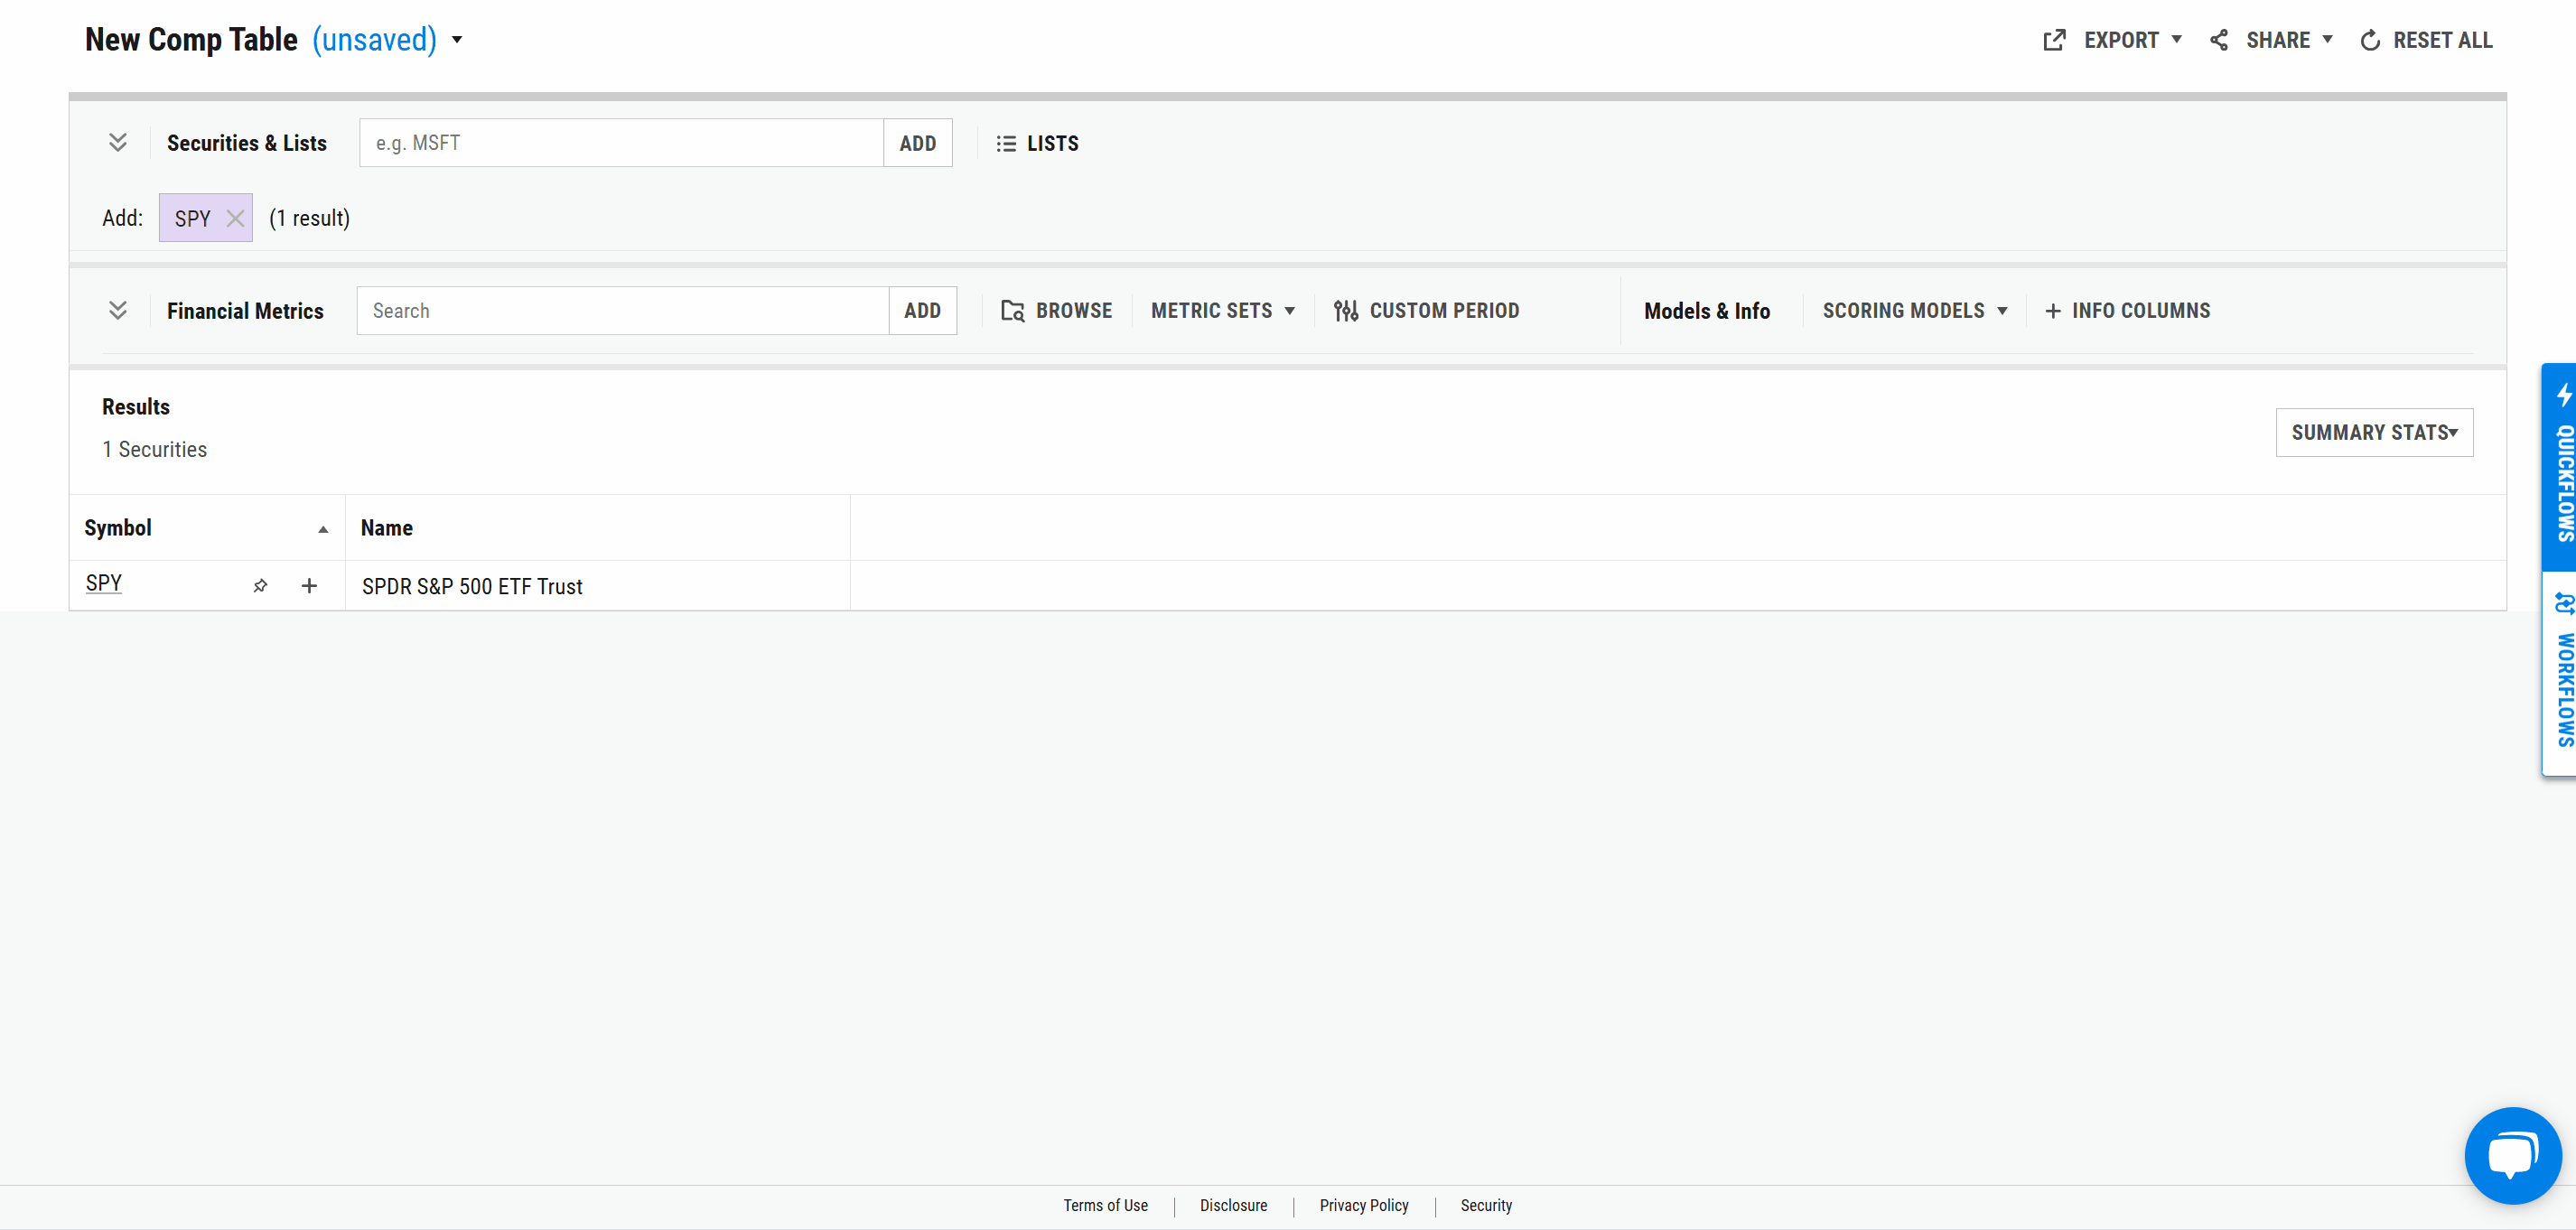Open the LISTS menu
The height and width of the screenshot is (1230, 2576).
click(x=1037, y=143)
